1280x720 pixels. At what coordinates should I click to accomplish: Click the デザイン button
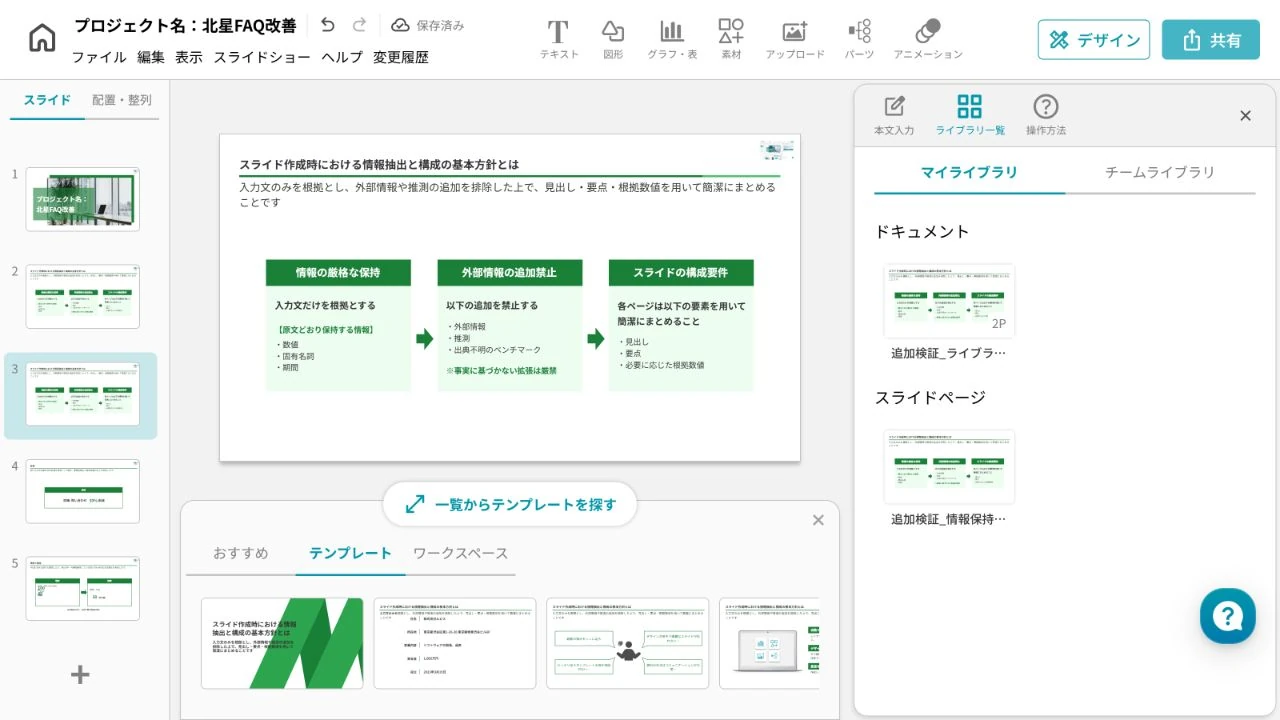click(1094, 40)
